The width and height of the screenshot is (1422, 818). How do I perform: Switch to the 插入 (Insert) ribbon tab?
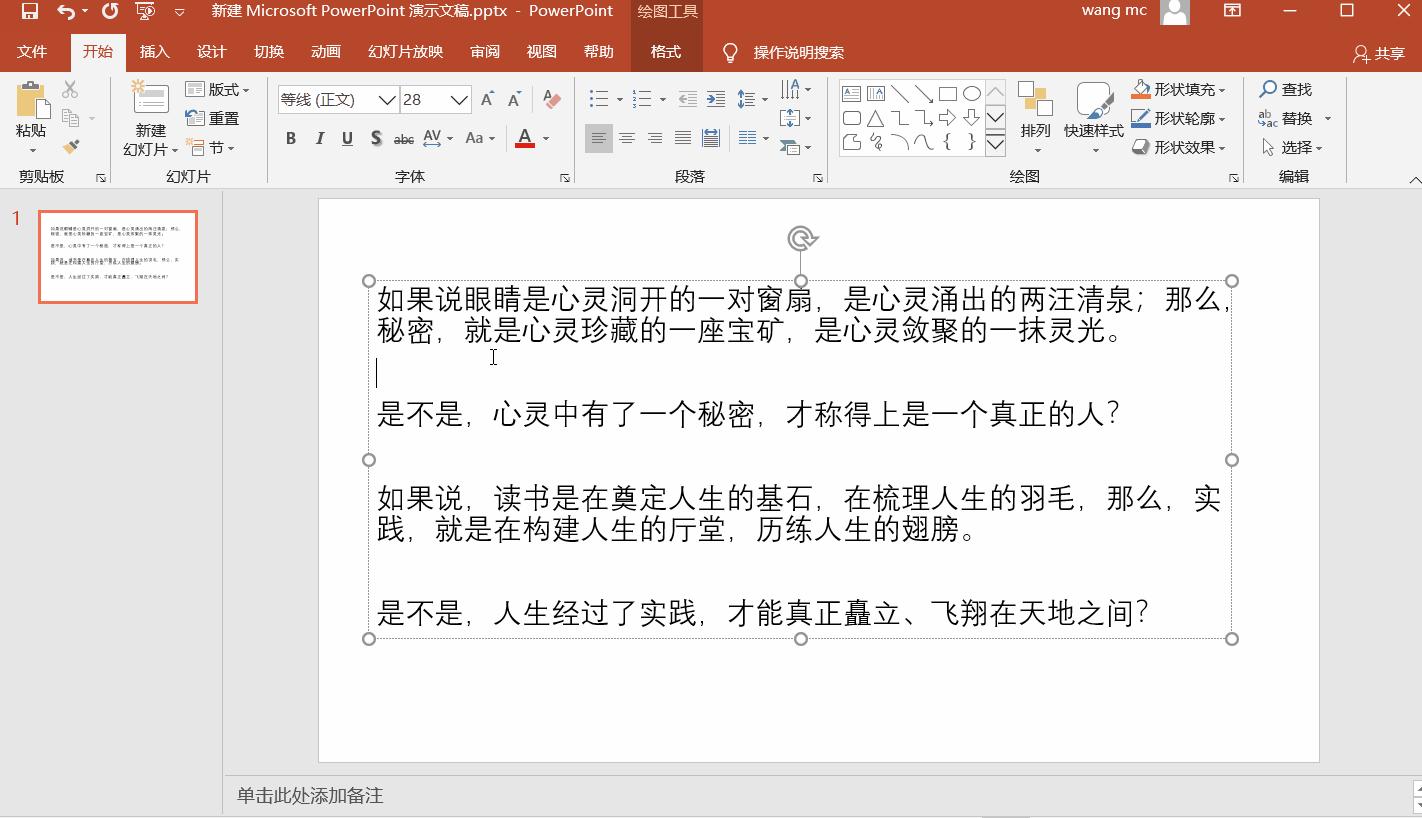154,51
